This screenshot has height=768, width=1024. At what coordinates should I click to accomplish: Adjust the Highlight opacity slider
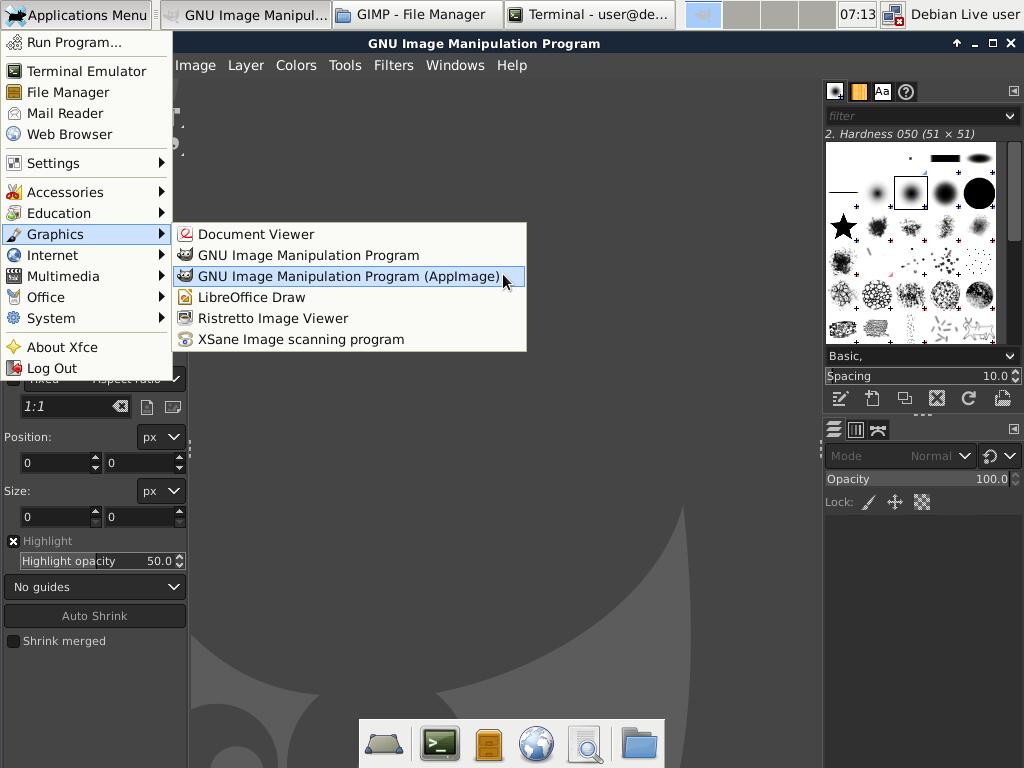coord(97,561)
